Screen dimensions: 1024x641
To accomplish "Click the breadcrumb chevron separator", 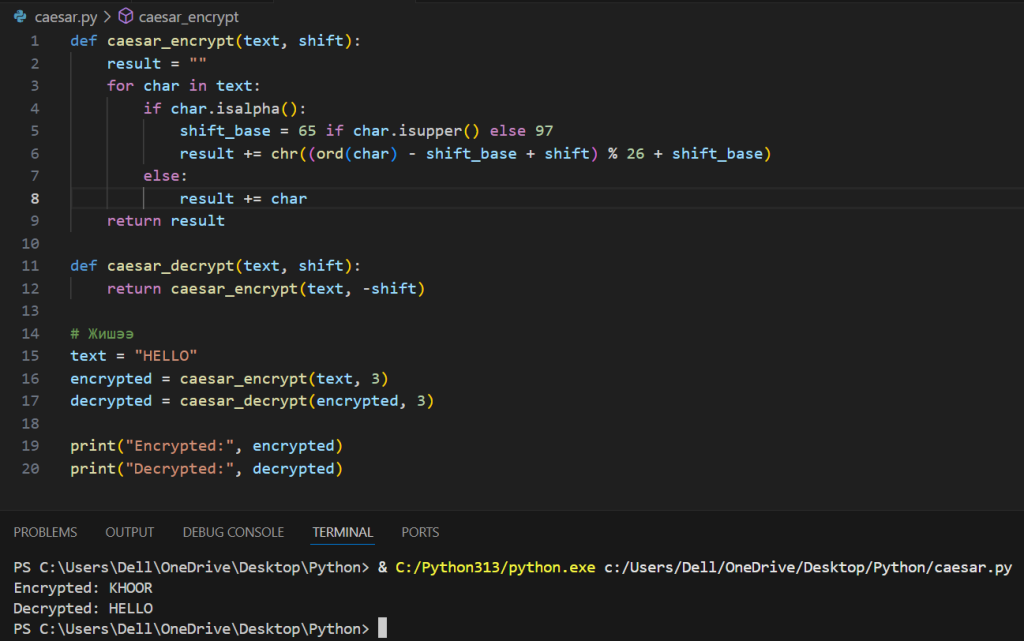I will [106, 17].
